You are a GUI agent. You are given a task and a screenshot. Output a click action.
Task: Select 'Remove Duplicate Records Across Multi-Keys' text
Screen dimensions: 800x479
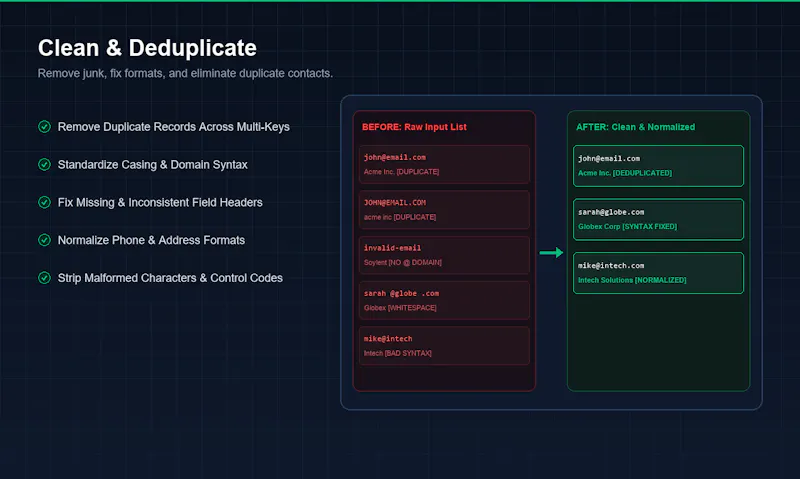pyautogui.click(x=173, y=127)
